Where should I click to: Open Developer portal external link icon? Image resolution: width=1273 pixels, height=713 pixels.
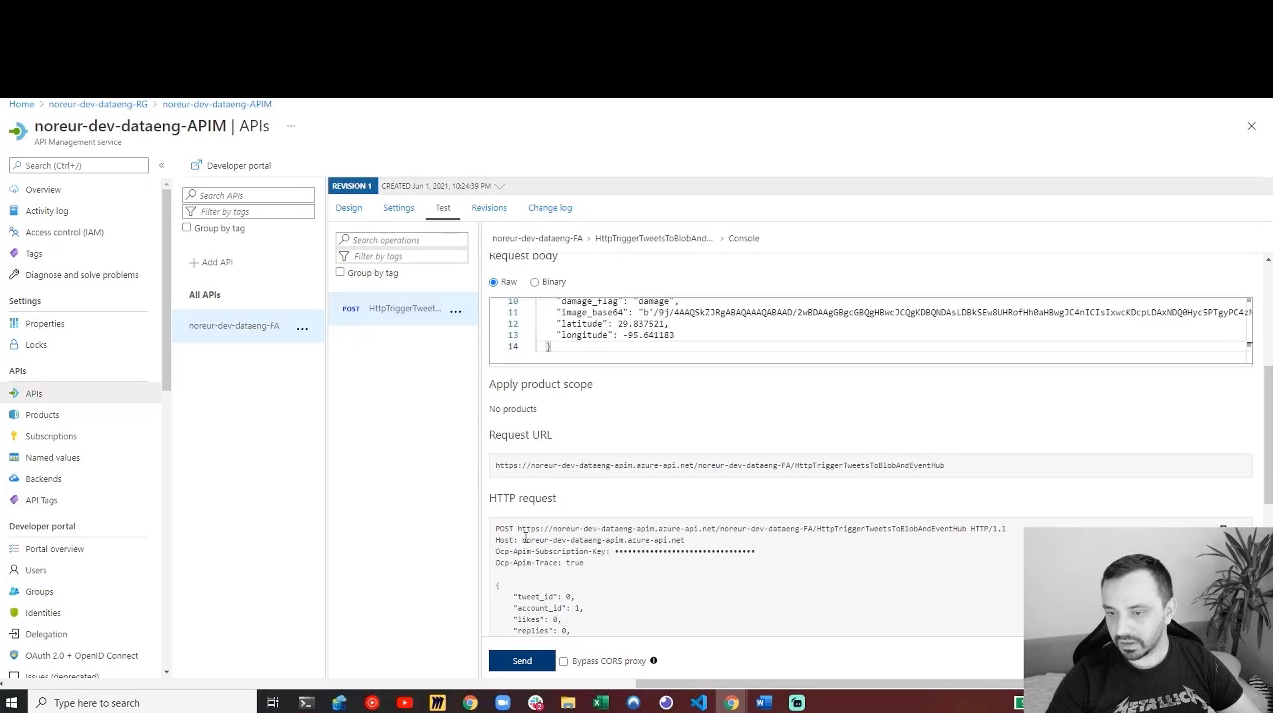196,165
